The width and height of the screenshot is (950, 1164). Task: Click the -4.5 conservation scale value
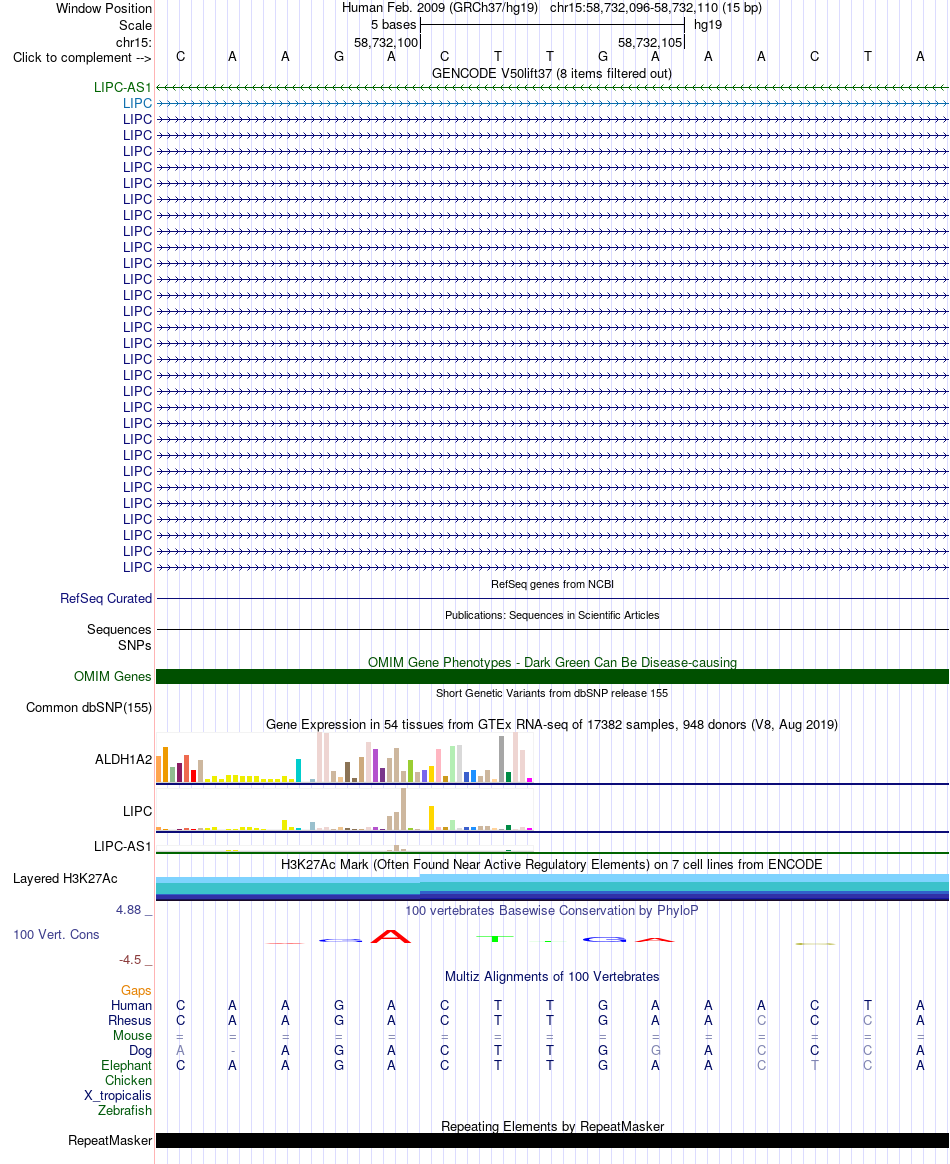(130, 960)
